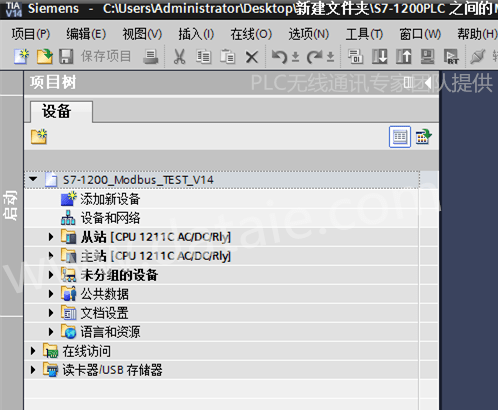
Task: Open the 工具(T) menu
Action: coord(364,34)
